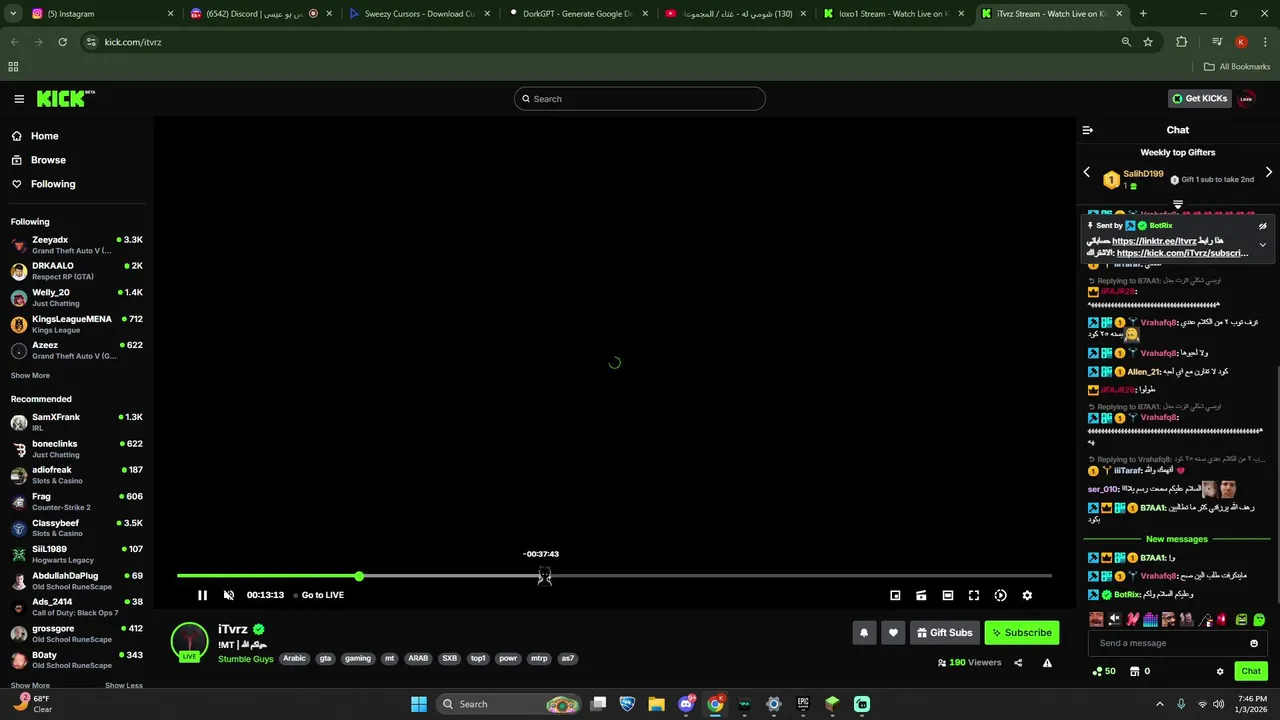Click the green Subscribe button
The image size is (1280, 720).
1021,632
